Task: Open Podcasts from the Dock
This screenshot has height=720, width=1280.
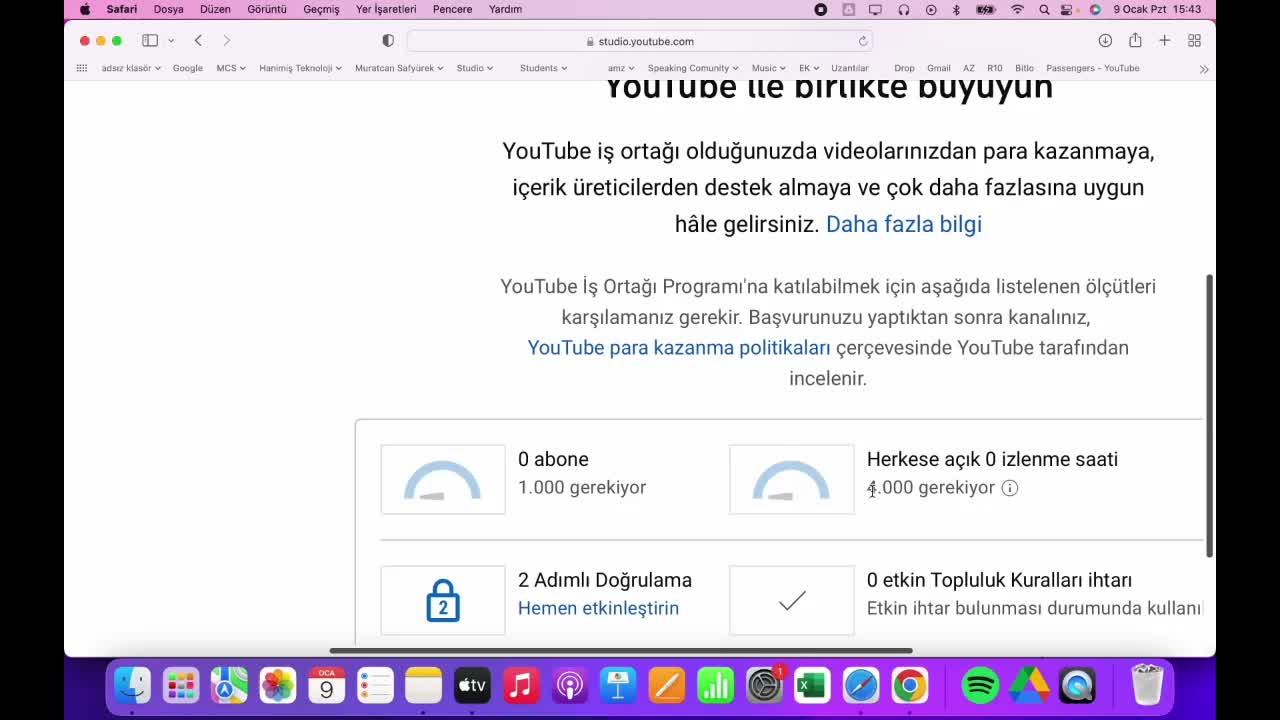Action: coord(569,686)
